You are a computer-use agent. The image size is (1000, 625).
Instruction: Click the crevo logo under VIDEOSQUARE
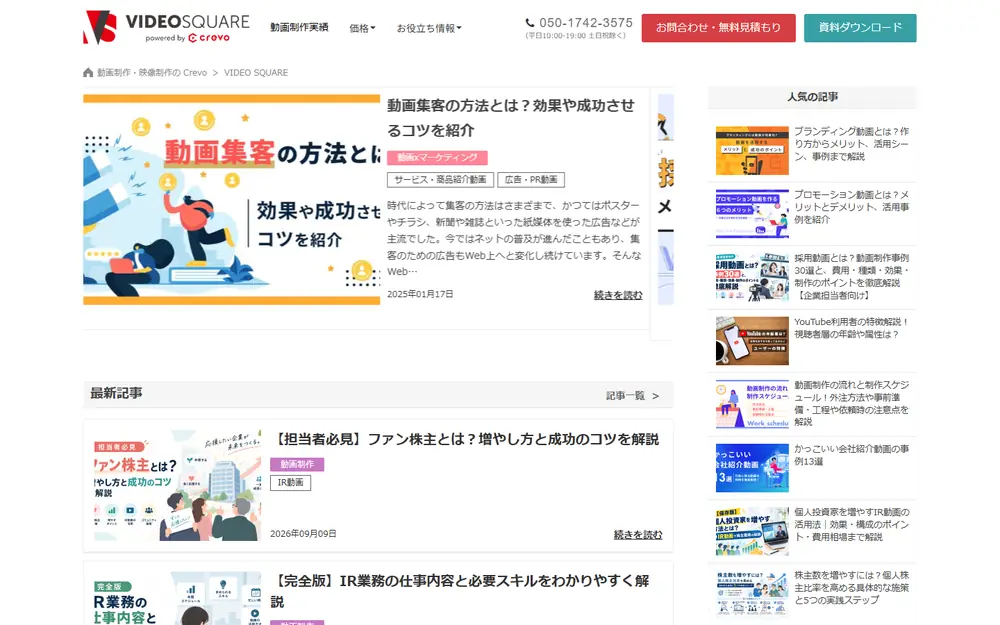coord(209,38)
